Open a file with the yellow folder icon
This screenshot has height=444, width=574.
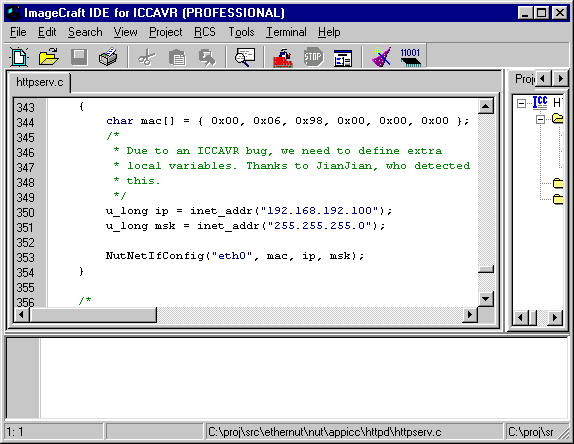coord(49,57)
